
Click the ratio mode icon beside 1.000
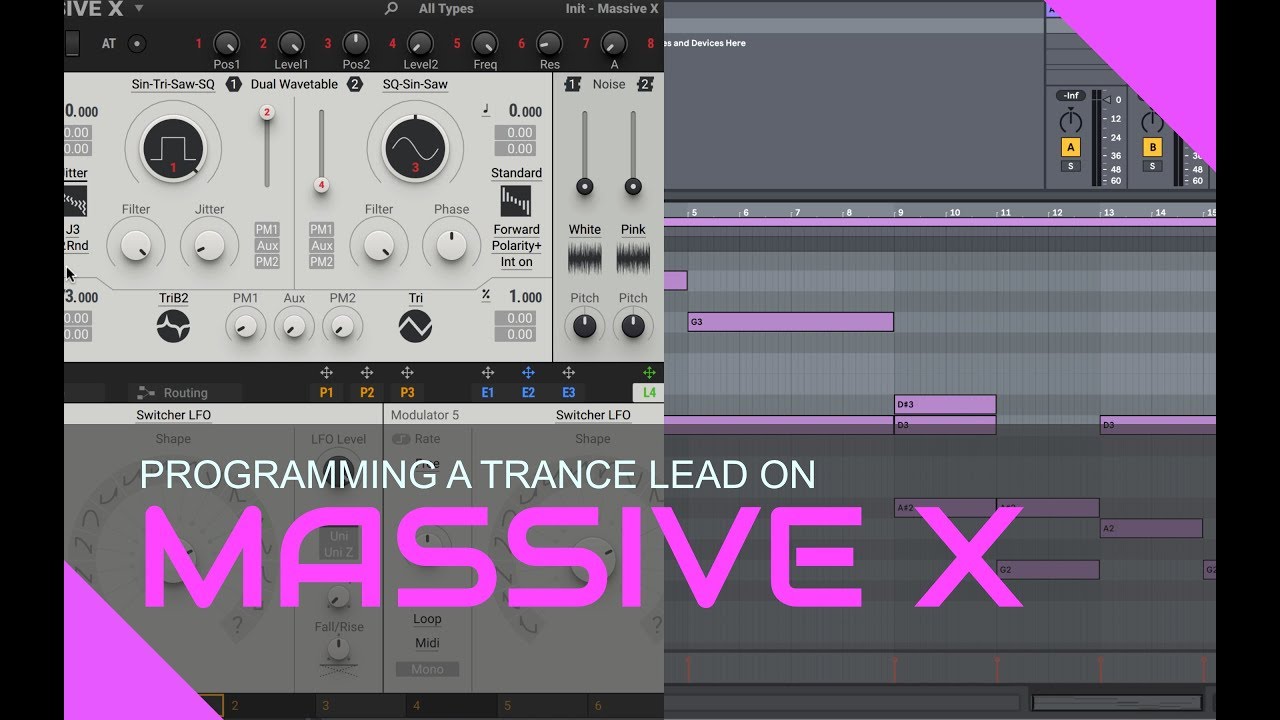(x=486, y=295)
